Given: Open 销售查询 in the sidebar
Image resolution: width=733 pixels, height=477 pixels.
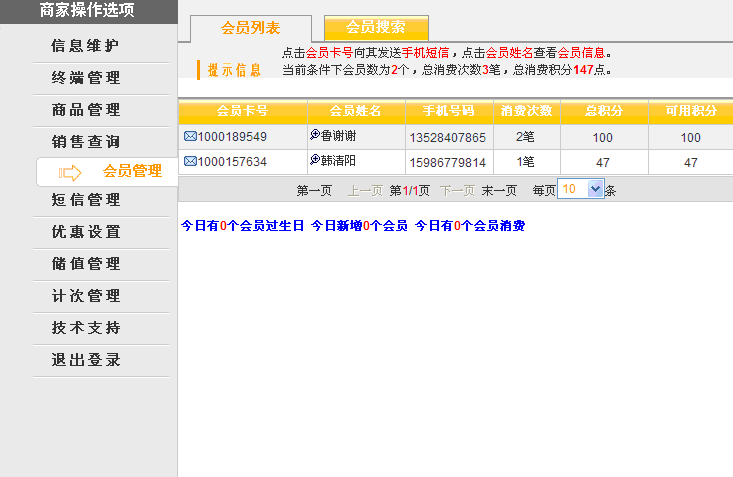Looking at the screenshot, I should point(86,141).
